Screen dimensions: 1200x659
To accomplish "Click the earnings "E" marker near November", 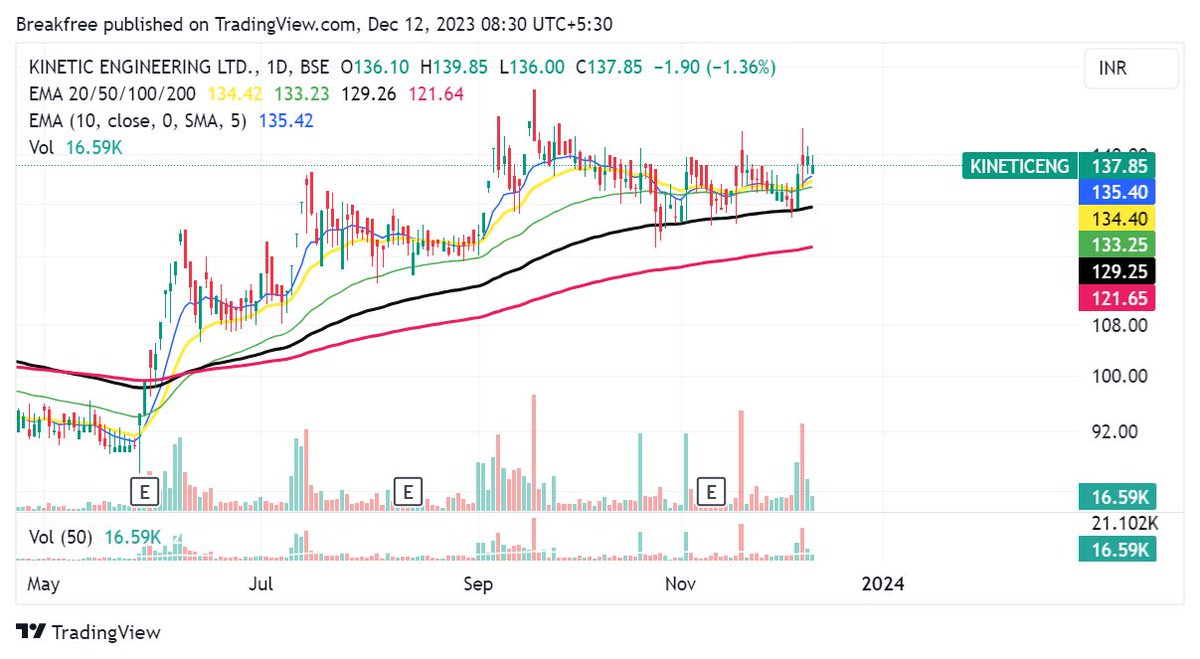I will 712,491.
